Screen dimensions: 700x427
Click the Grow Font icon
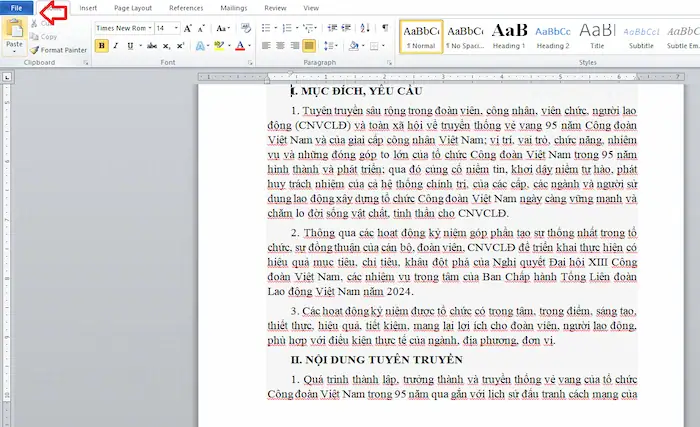pyautogui.click(x=187, y=28)
